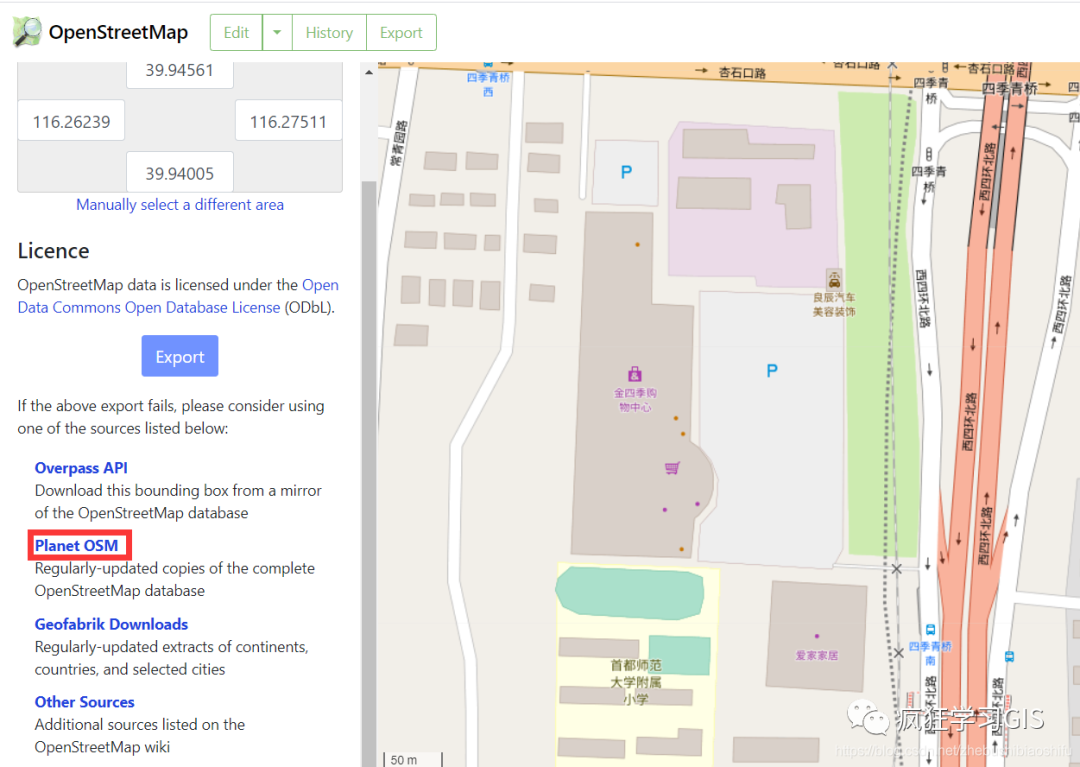Open the Edit dropdown arrow

pos(277,32)
